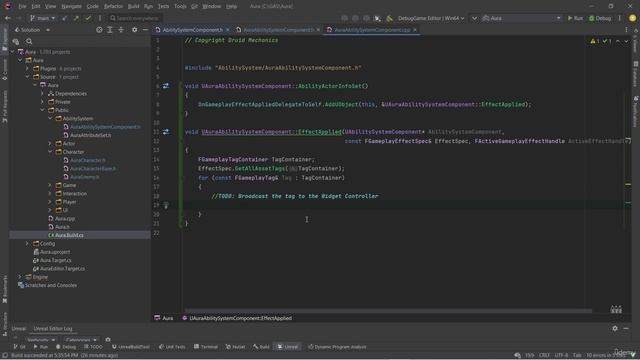Open the DebugGame Editor Win64 configuration dropdown
This screenshot has width=640, height=360.
431,18
